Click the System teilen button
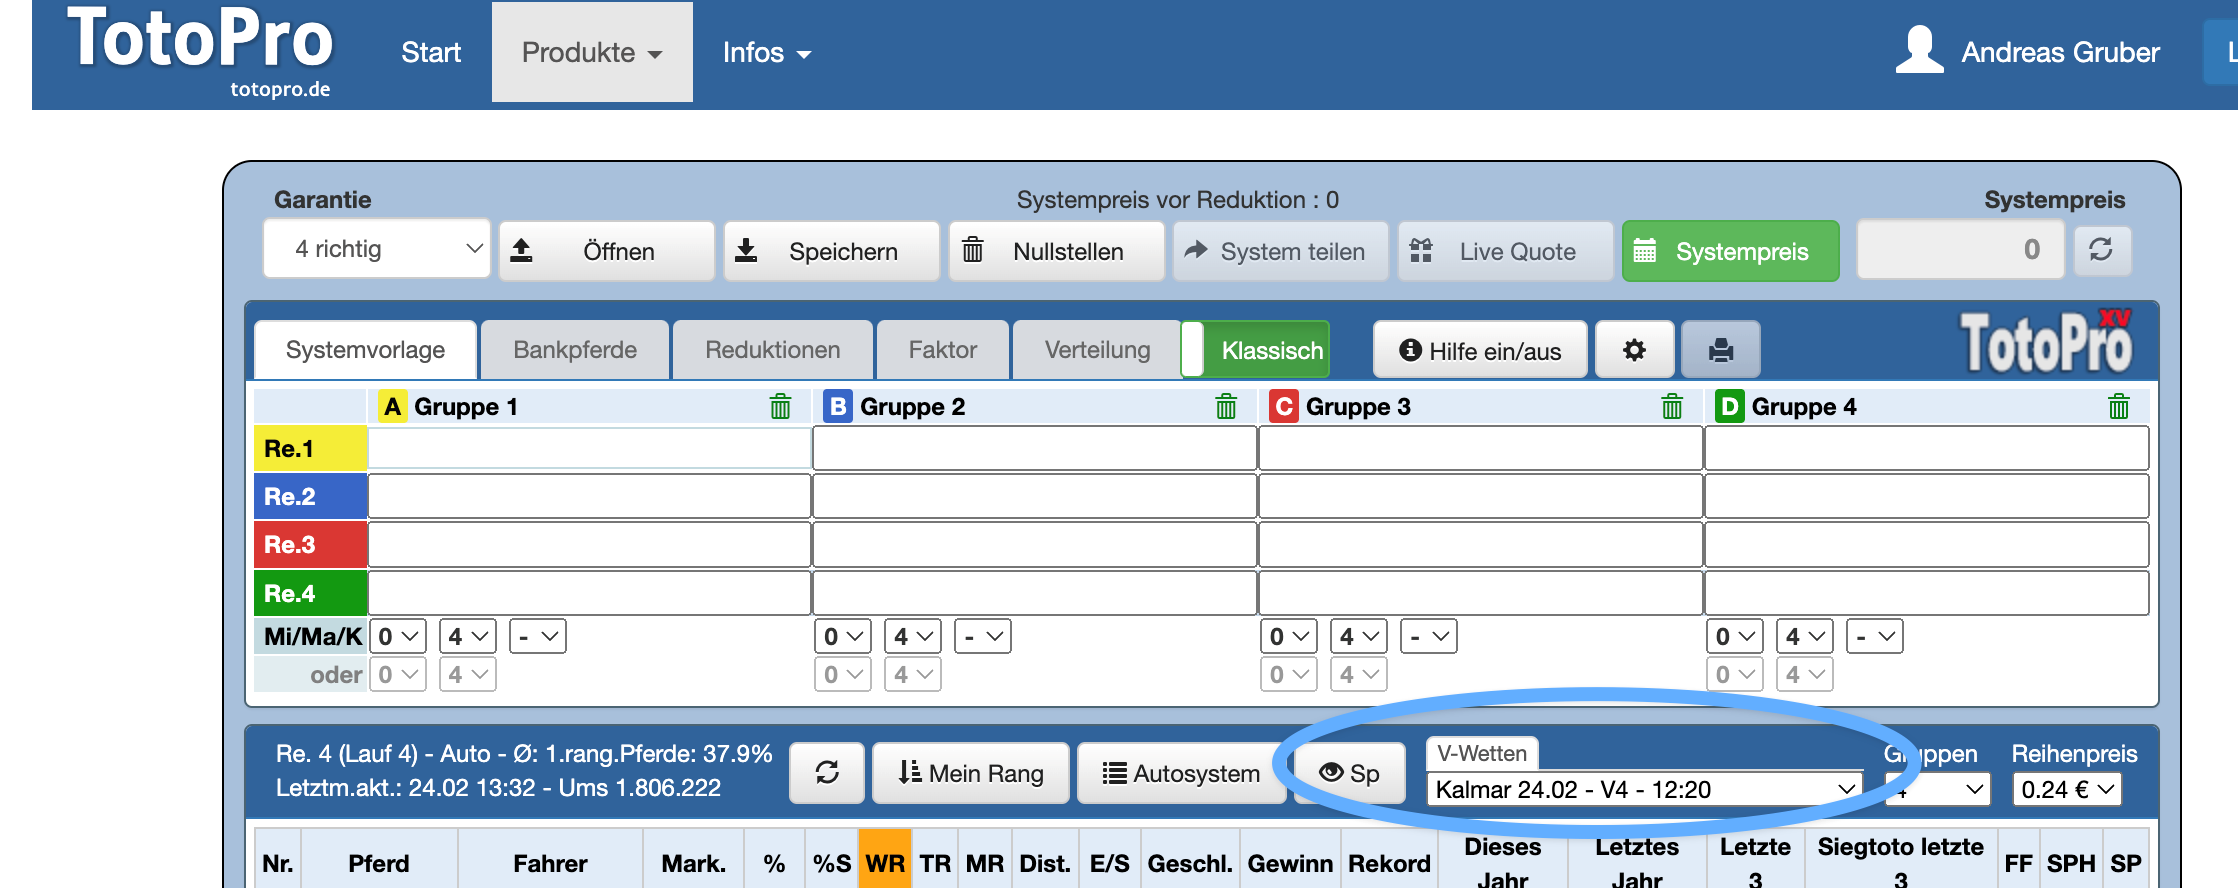 [1281, 251]
